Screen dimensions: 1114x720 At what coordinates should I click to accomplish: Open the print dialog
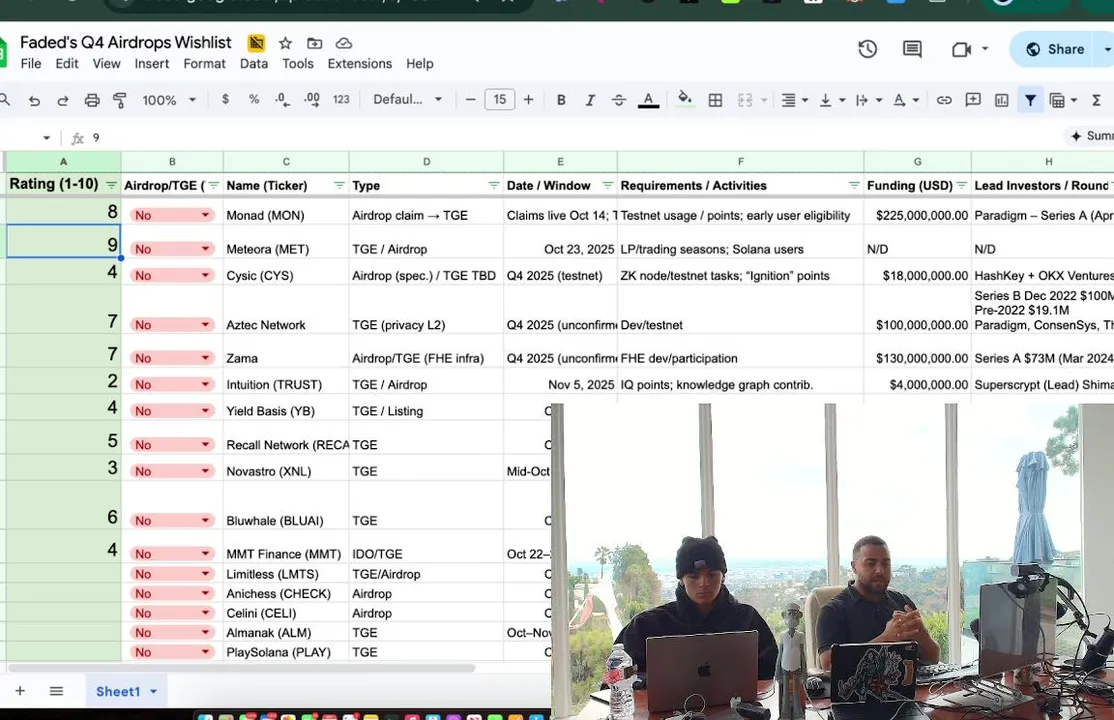[x=92, y=100]
